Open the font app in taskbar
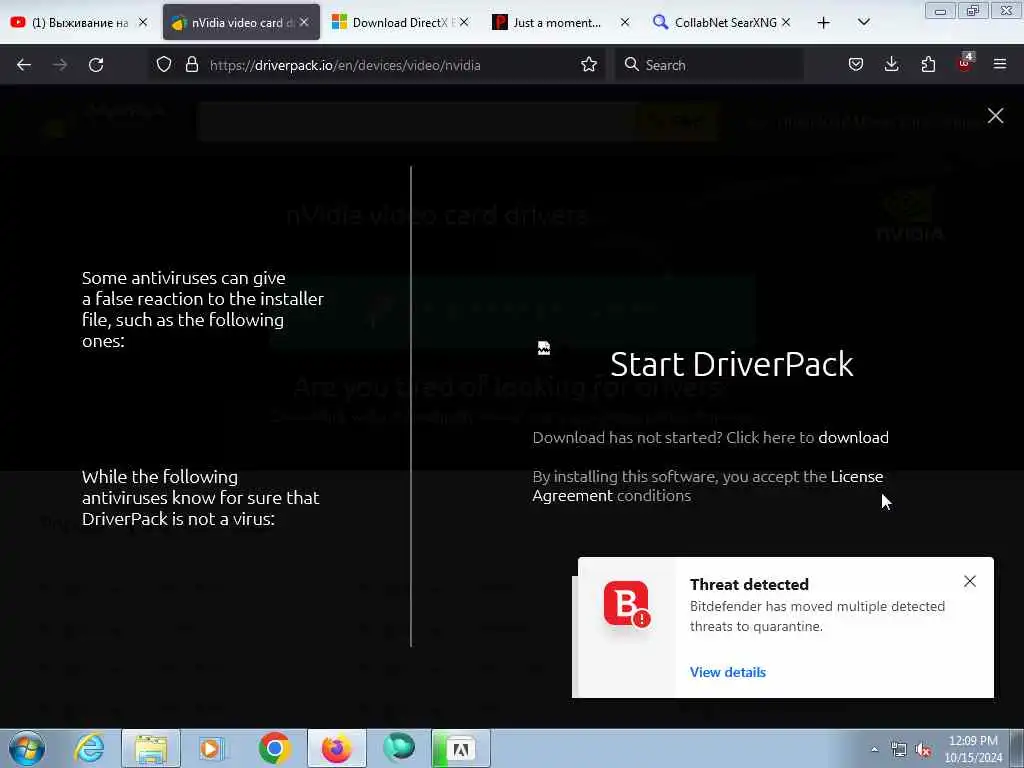Viewport: 1024px width, 768px height. (460, 748)
